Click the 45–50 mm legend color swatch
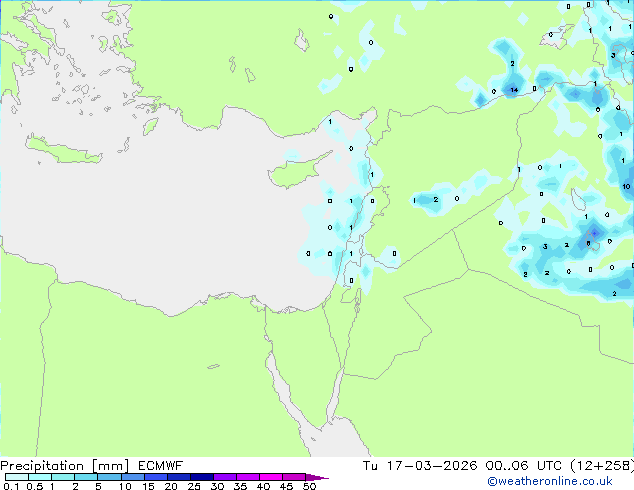Screen dimensions: 634x490 pos(294,477)
